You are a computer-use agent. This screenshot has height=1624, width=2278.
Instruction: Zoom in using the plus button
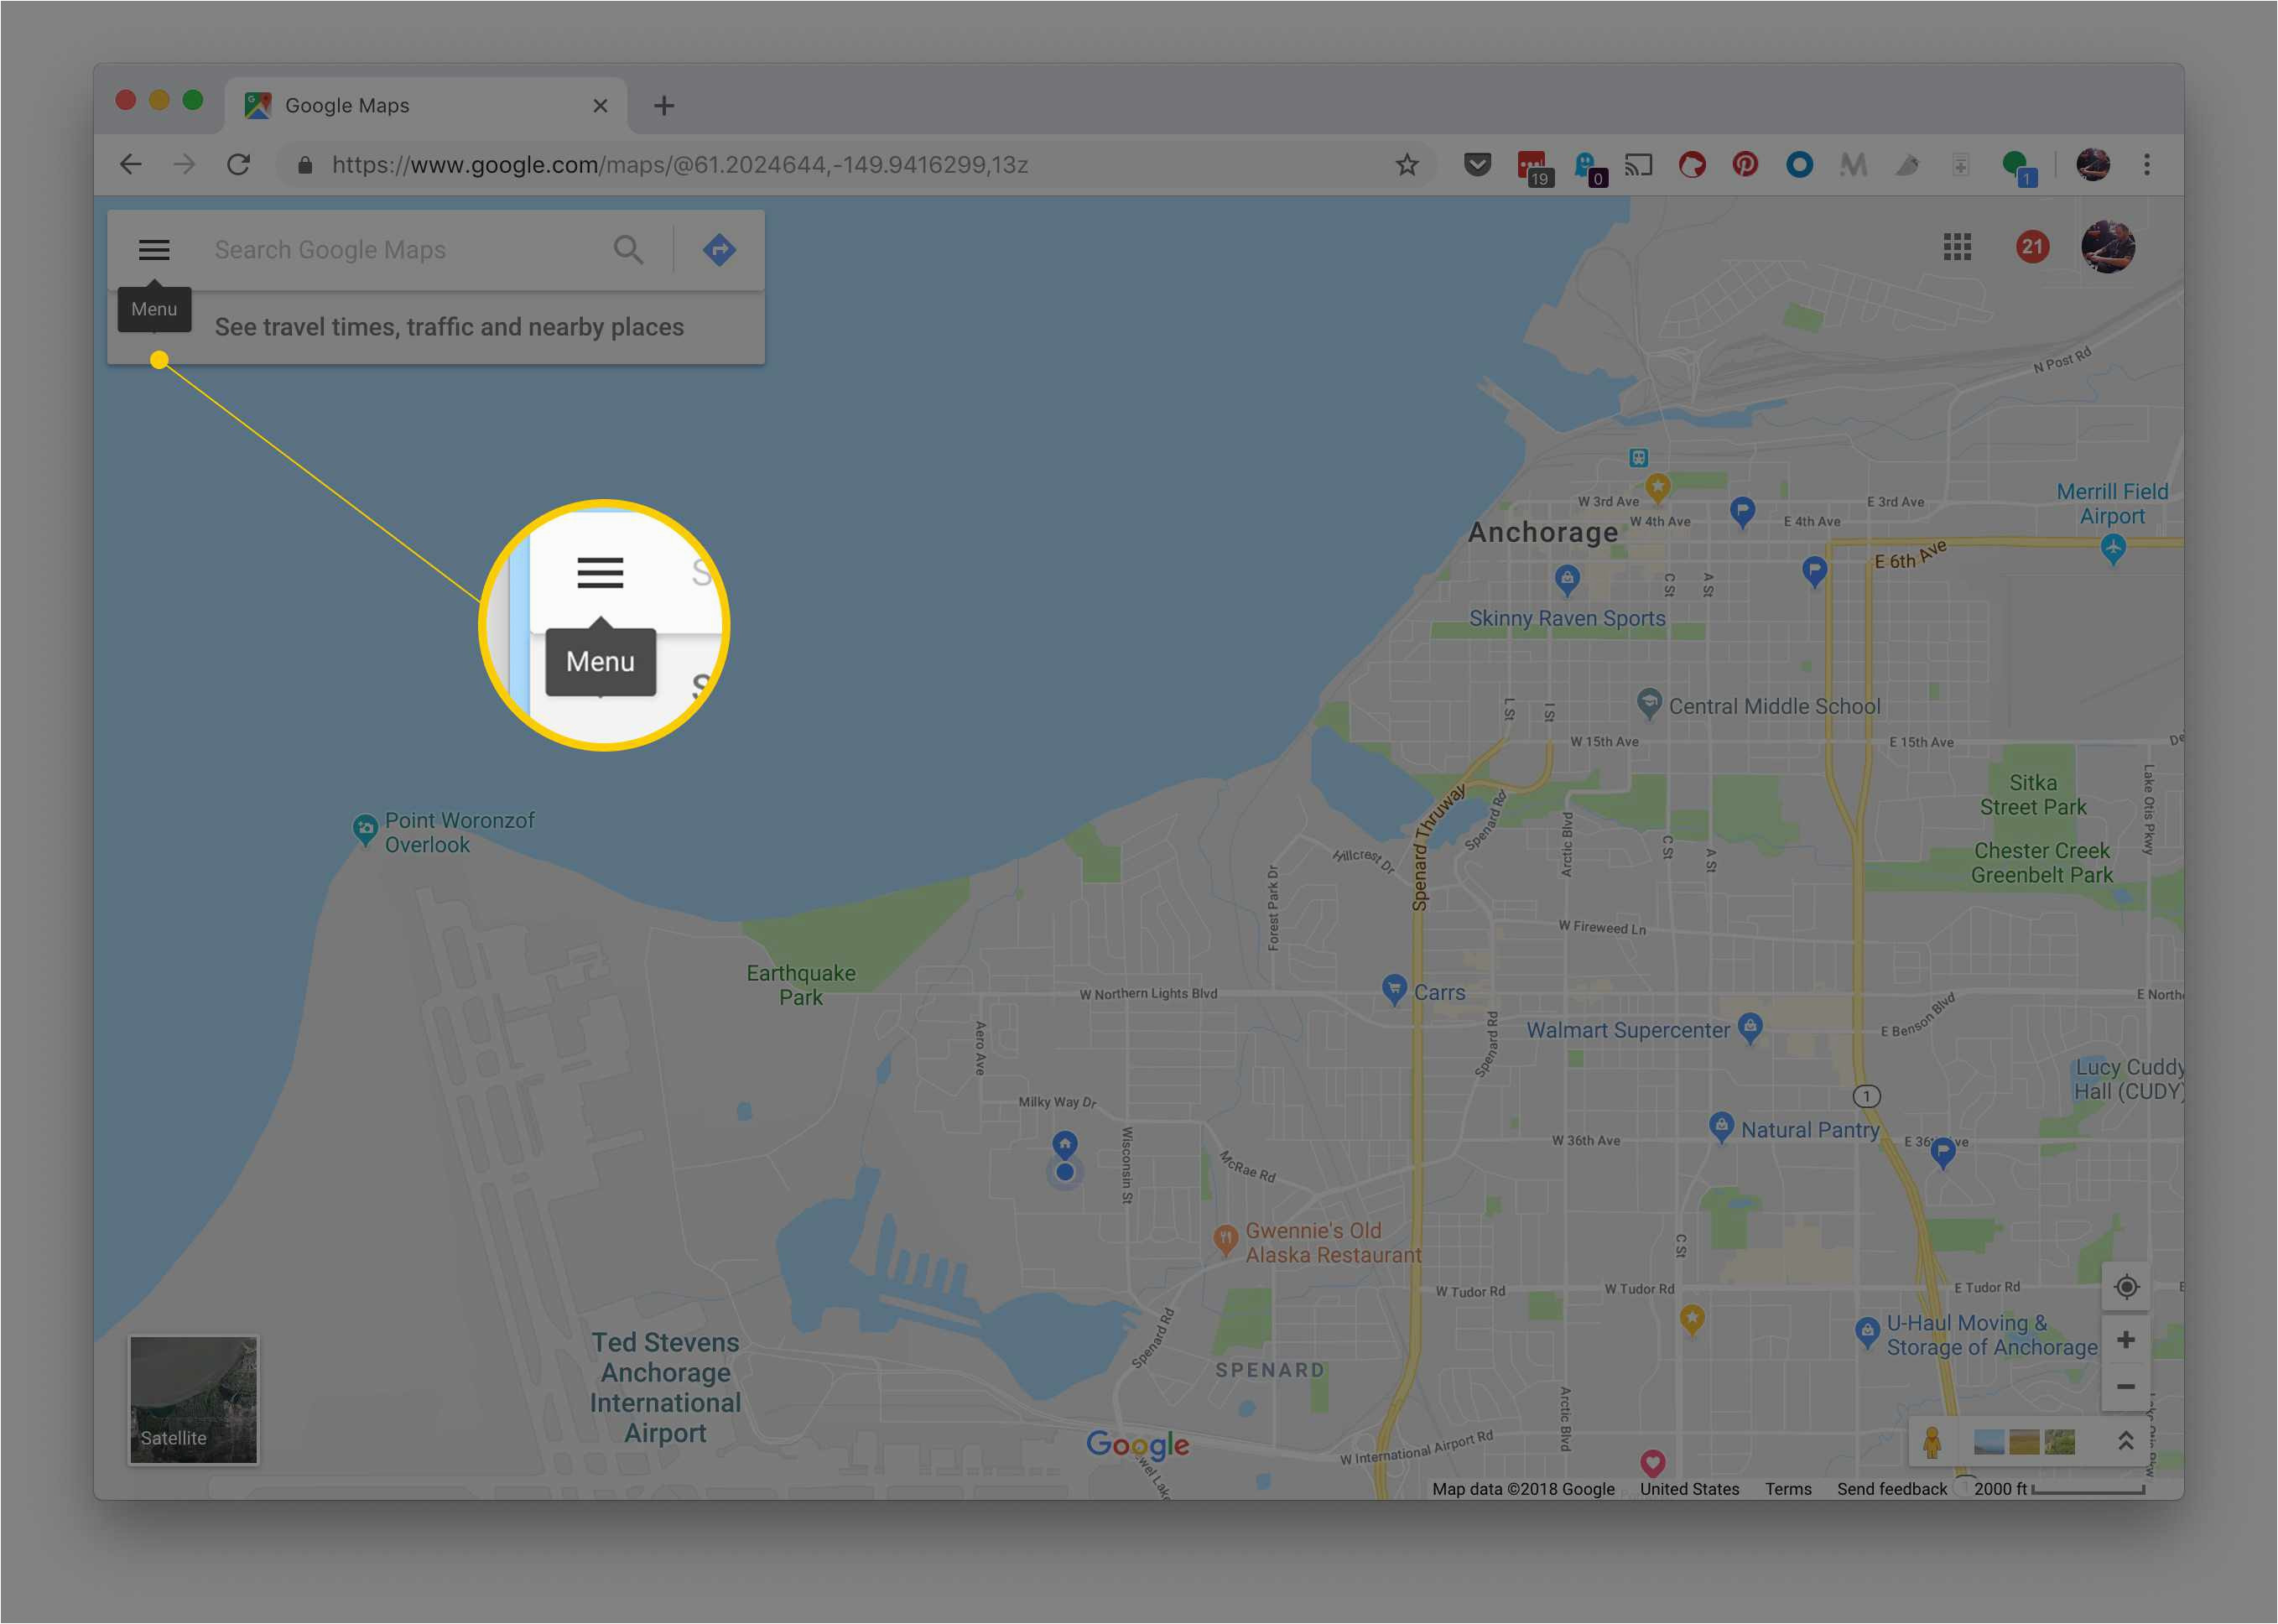2126,1340
